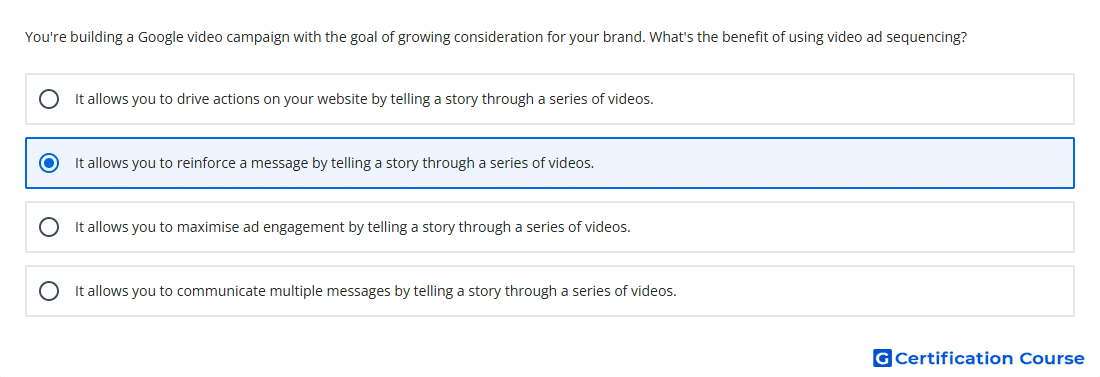Click the filled radio button for 'reinforce a message'

point(49,163)
